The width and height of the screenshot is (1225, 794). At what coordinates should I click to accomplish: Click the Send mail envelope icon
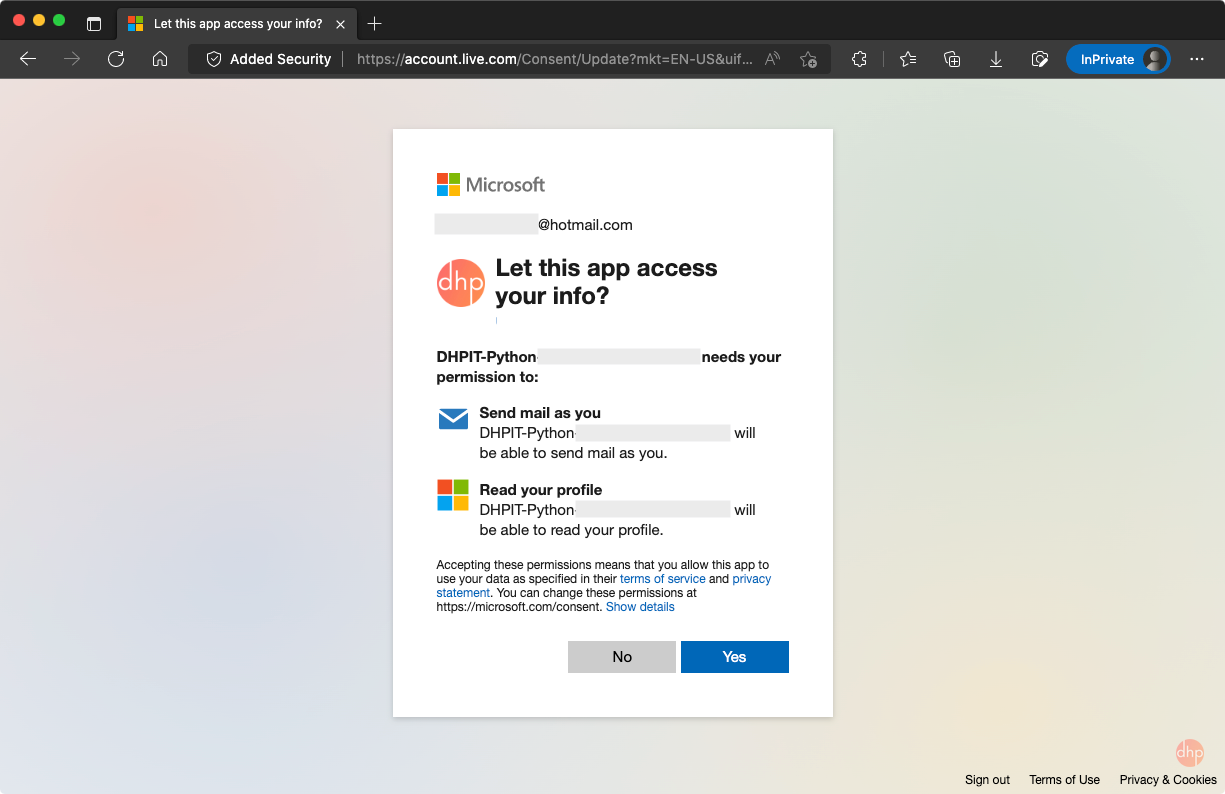[454, 418]
